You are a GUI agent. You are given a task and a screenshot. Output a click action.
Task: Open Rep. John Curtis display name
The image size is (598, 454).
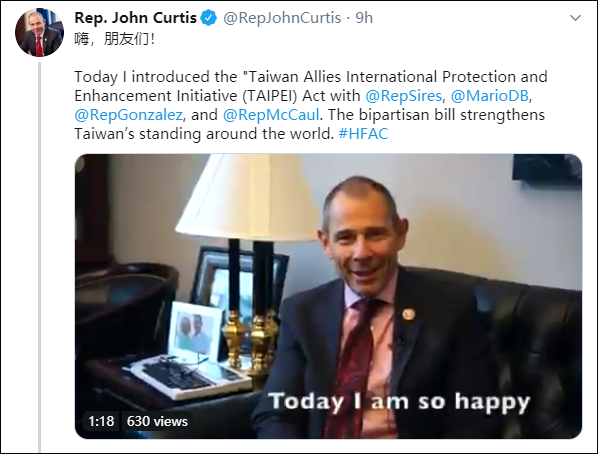tap(136, 18)
